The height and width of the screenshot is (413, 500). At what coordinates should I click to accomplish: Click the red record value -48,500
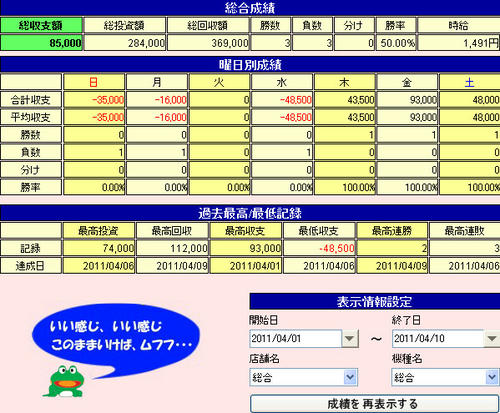pos(319,248)
